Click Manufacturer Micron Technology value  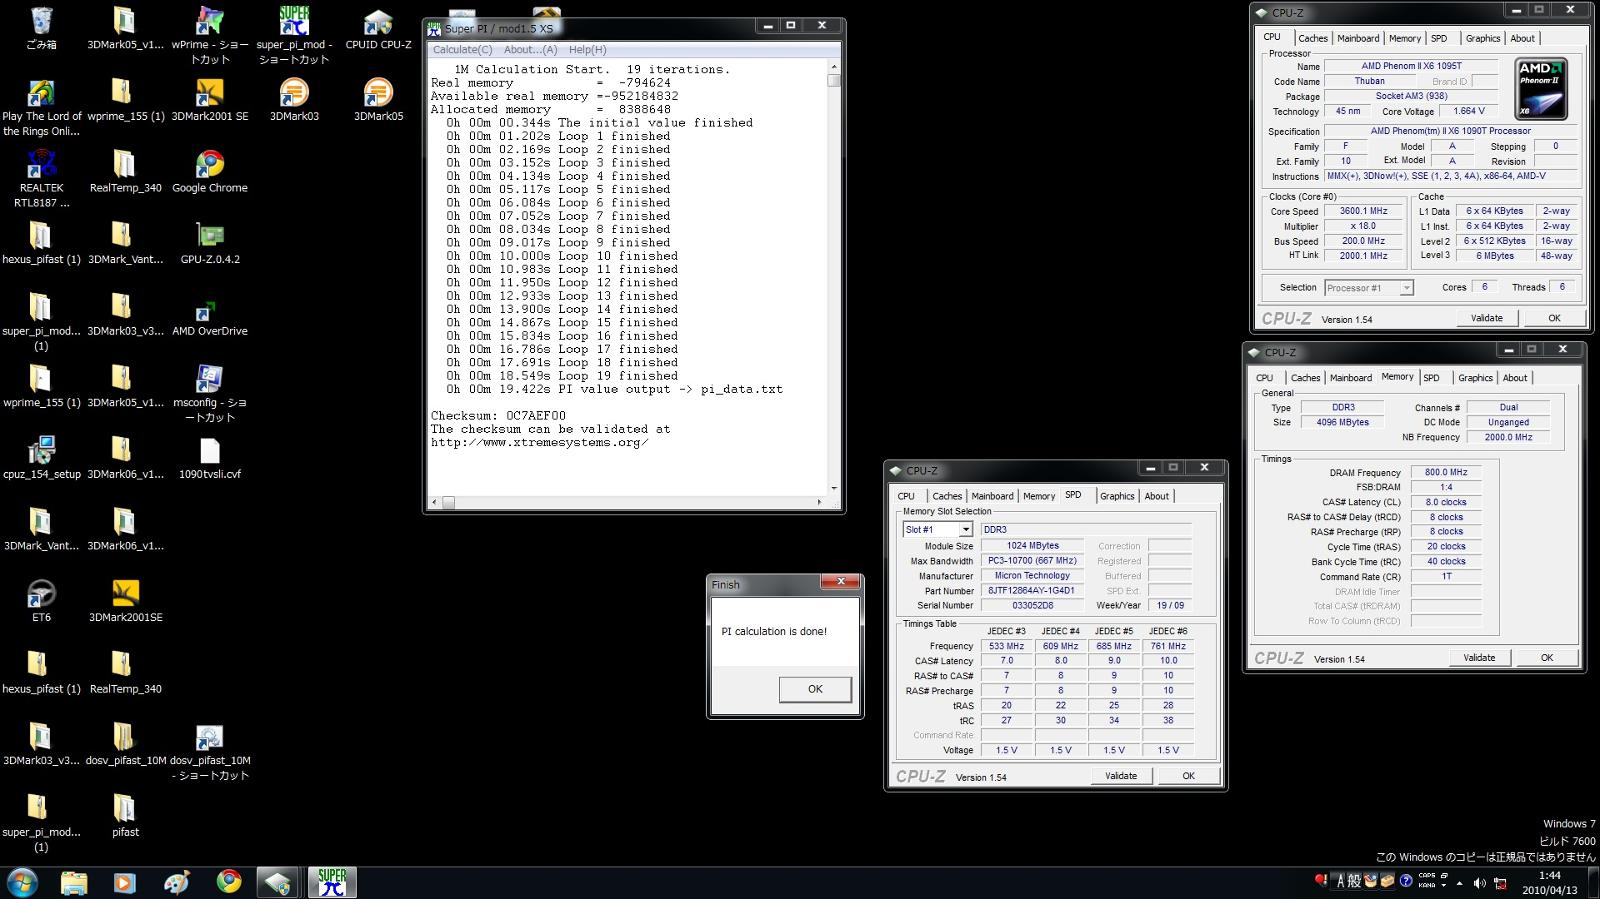click(x=1031, y=576)
